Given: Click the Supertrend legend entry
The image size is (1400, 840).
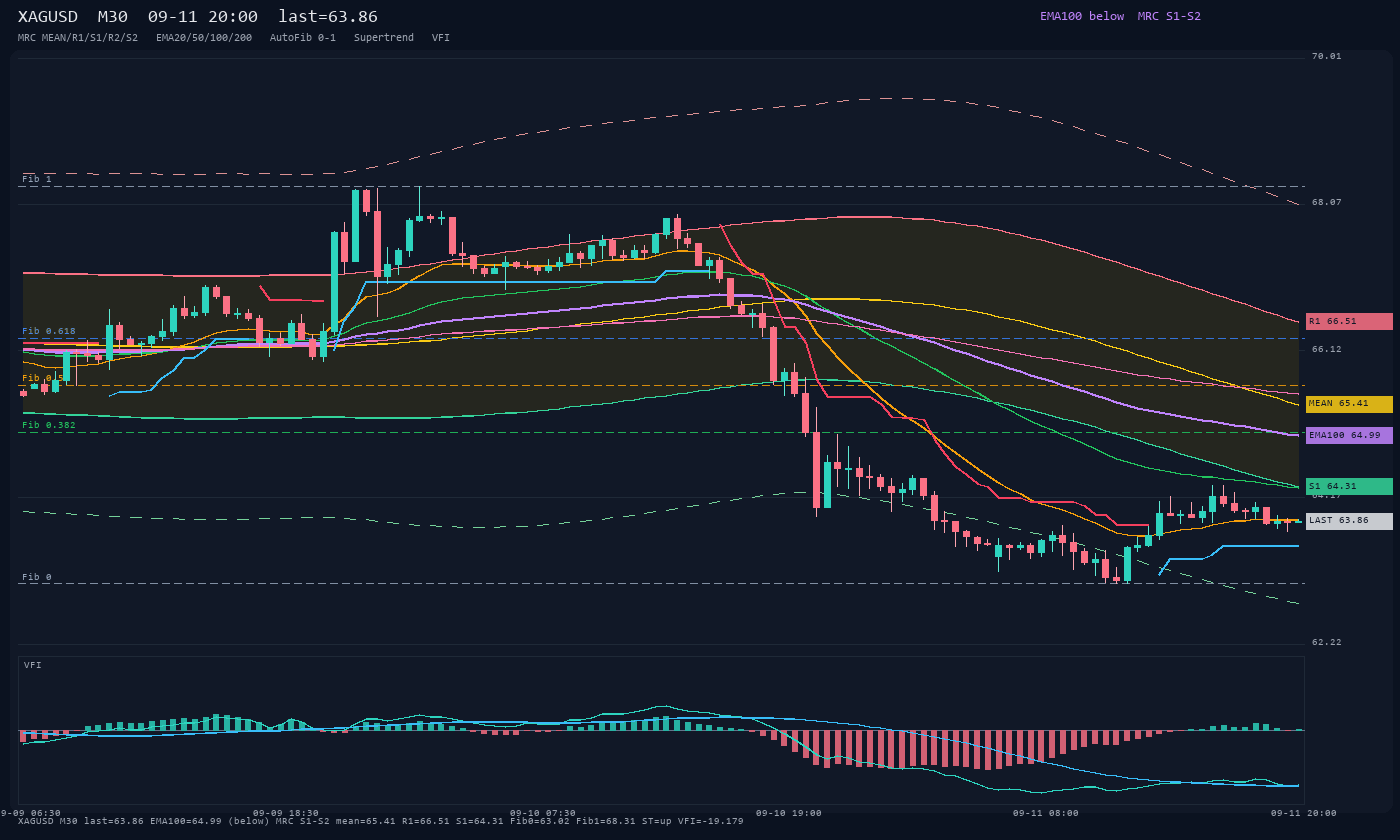Looking at the screenshot, I should (384, 37).
